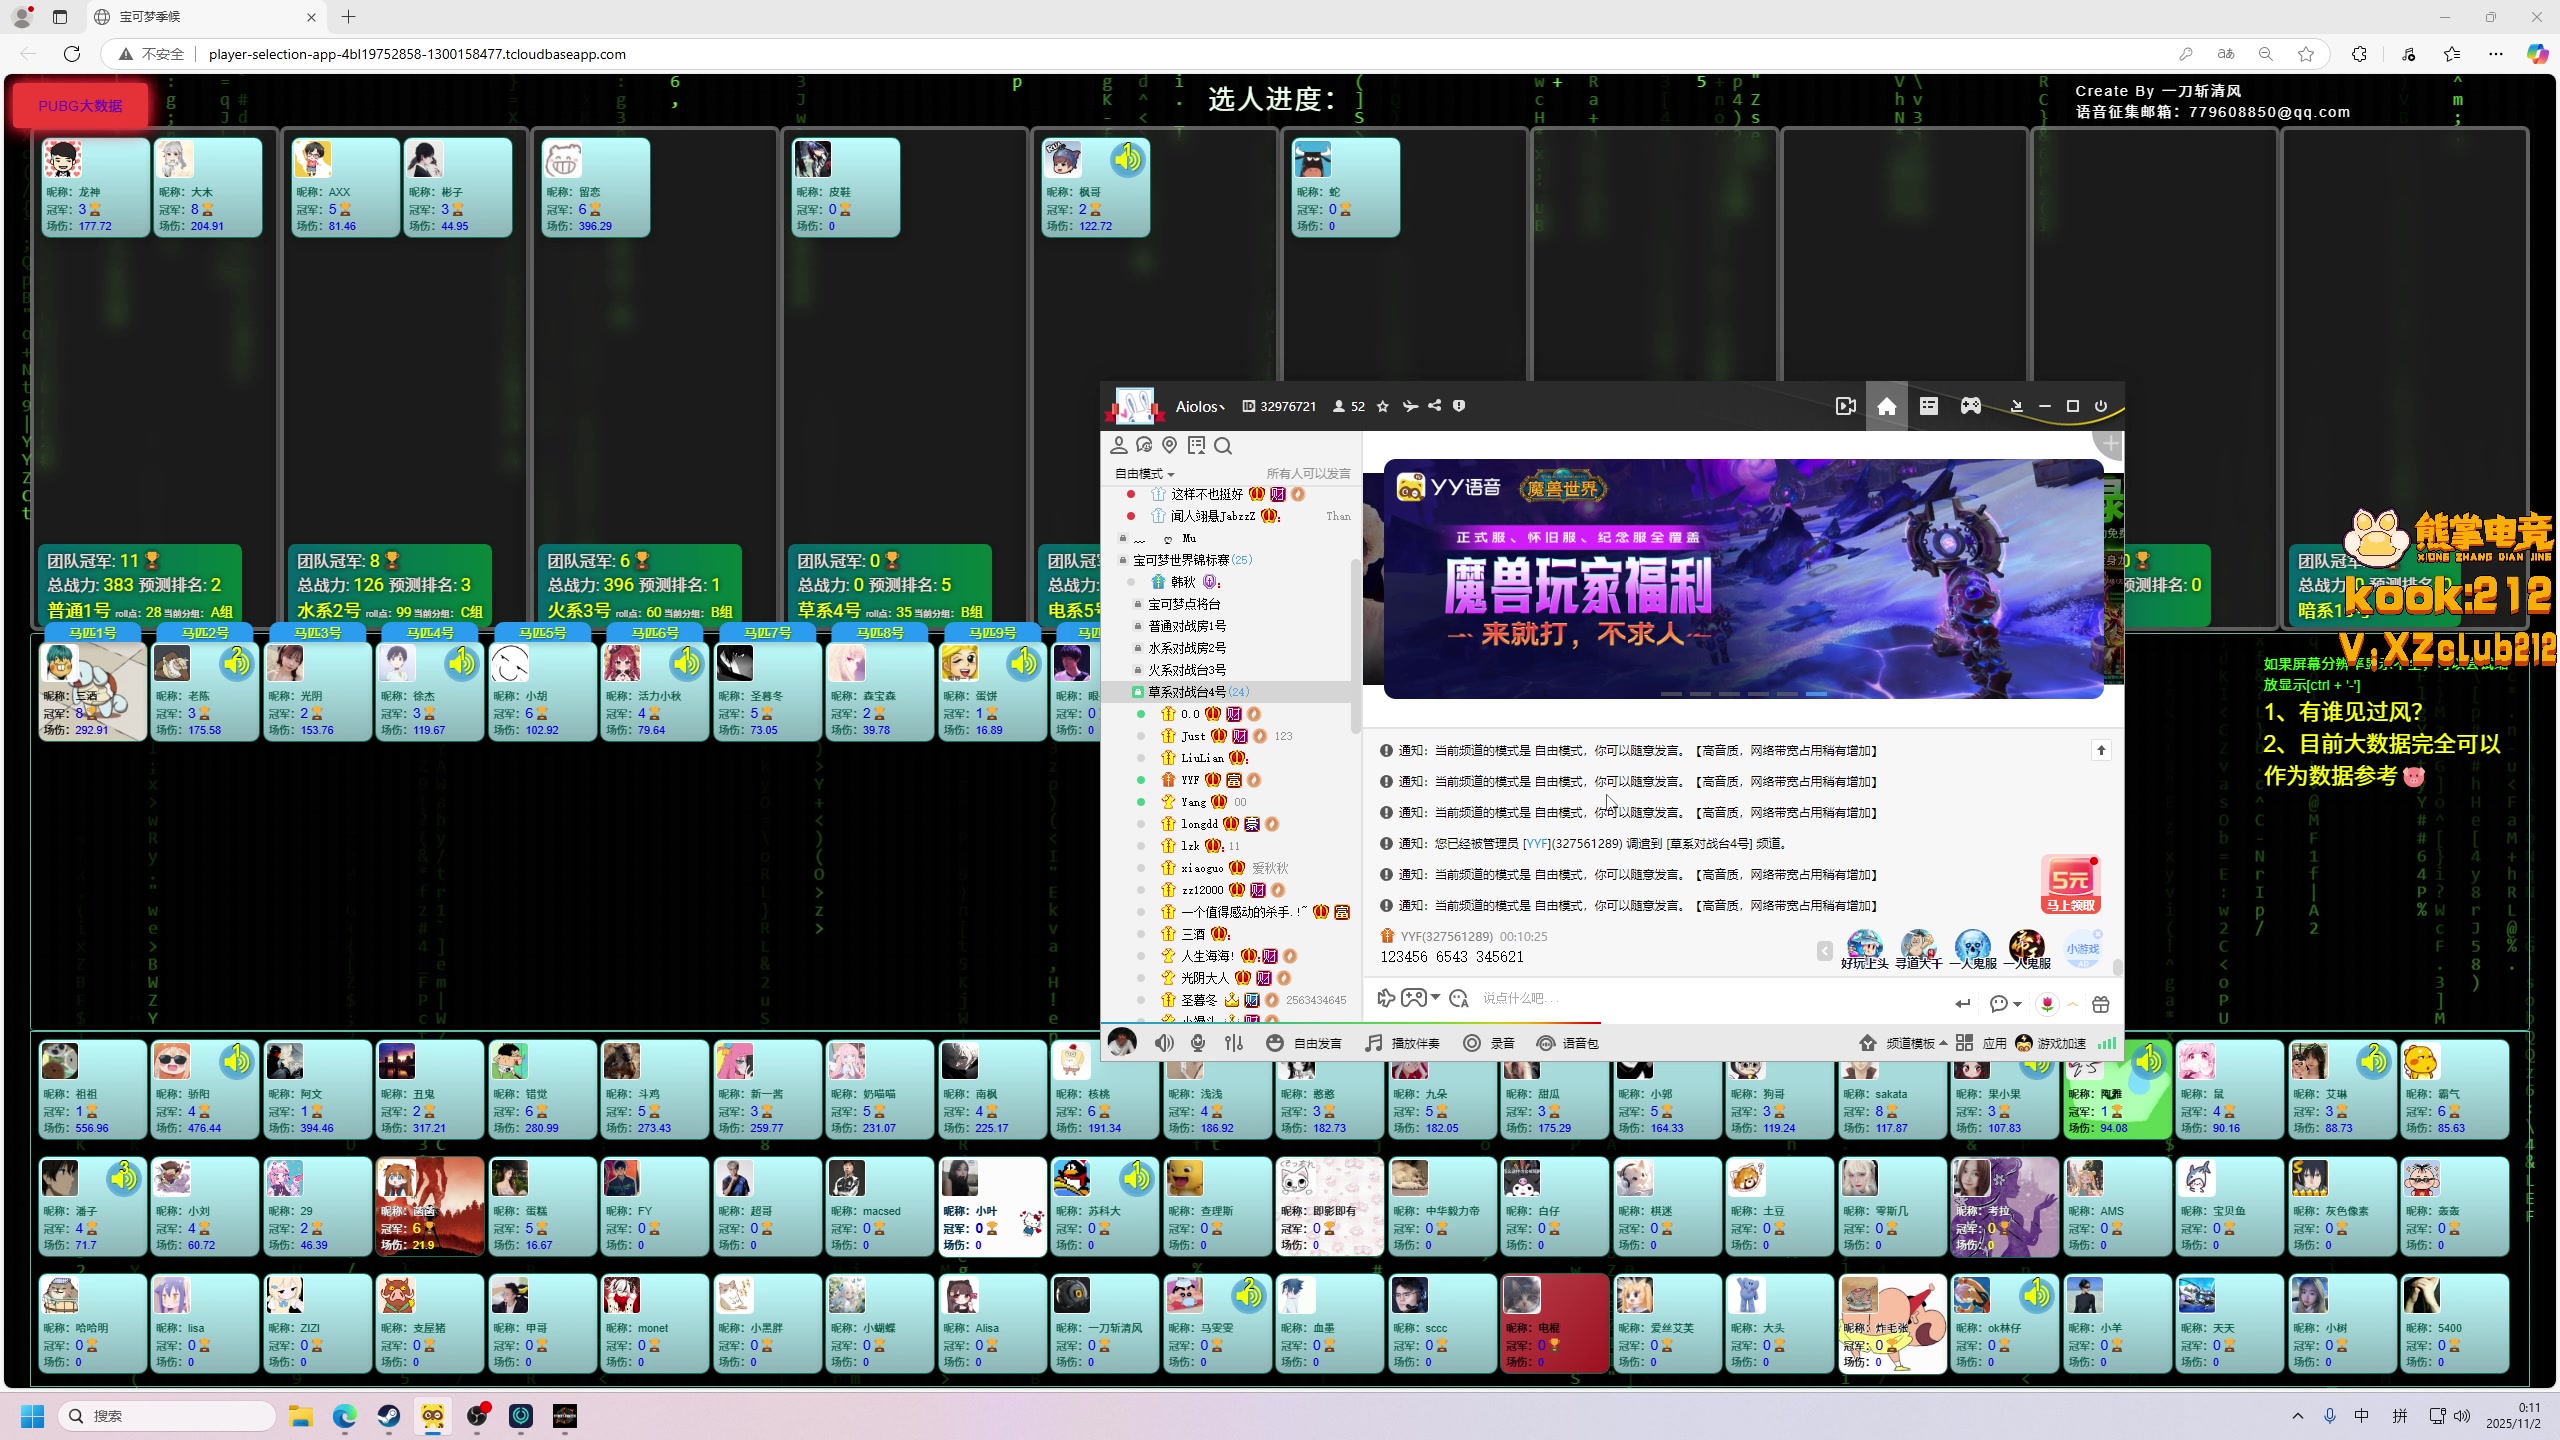Click the channel share icon
Viewport: 2560px width, 1440px height.
point(1435,406)
